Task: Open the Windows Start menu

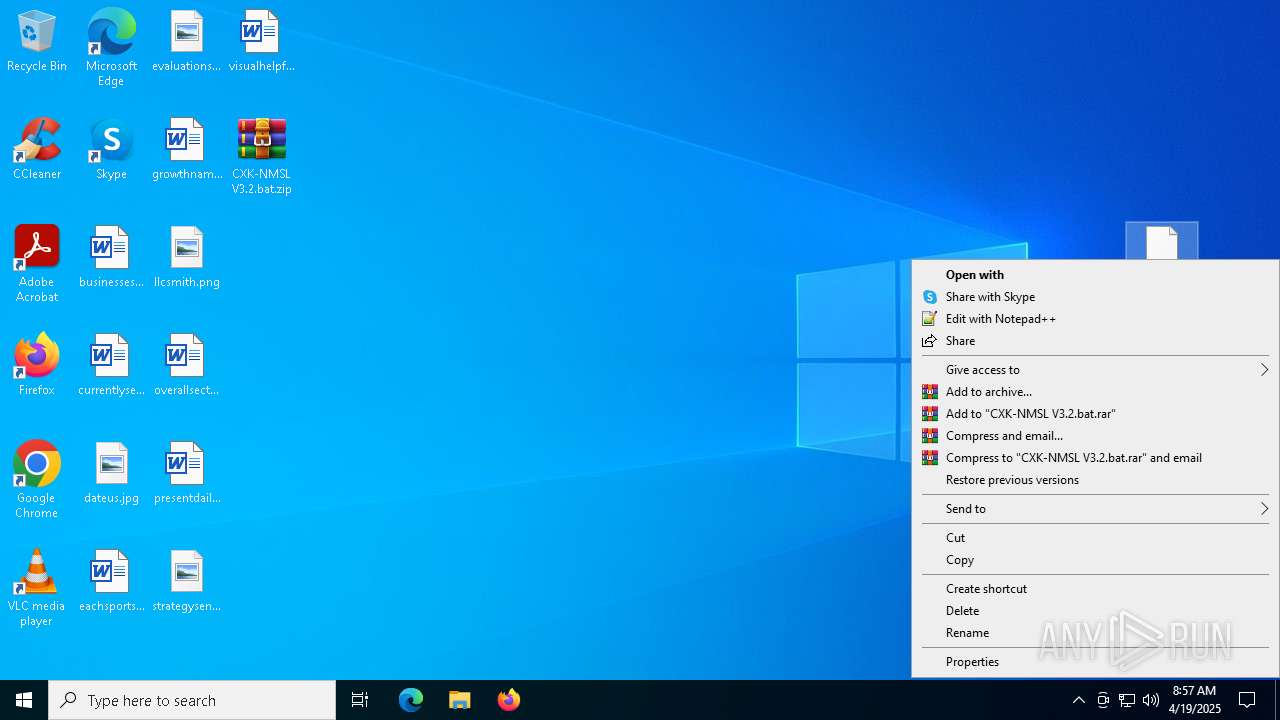Action: [x=24, y=700]
